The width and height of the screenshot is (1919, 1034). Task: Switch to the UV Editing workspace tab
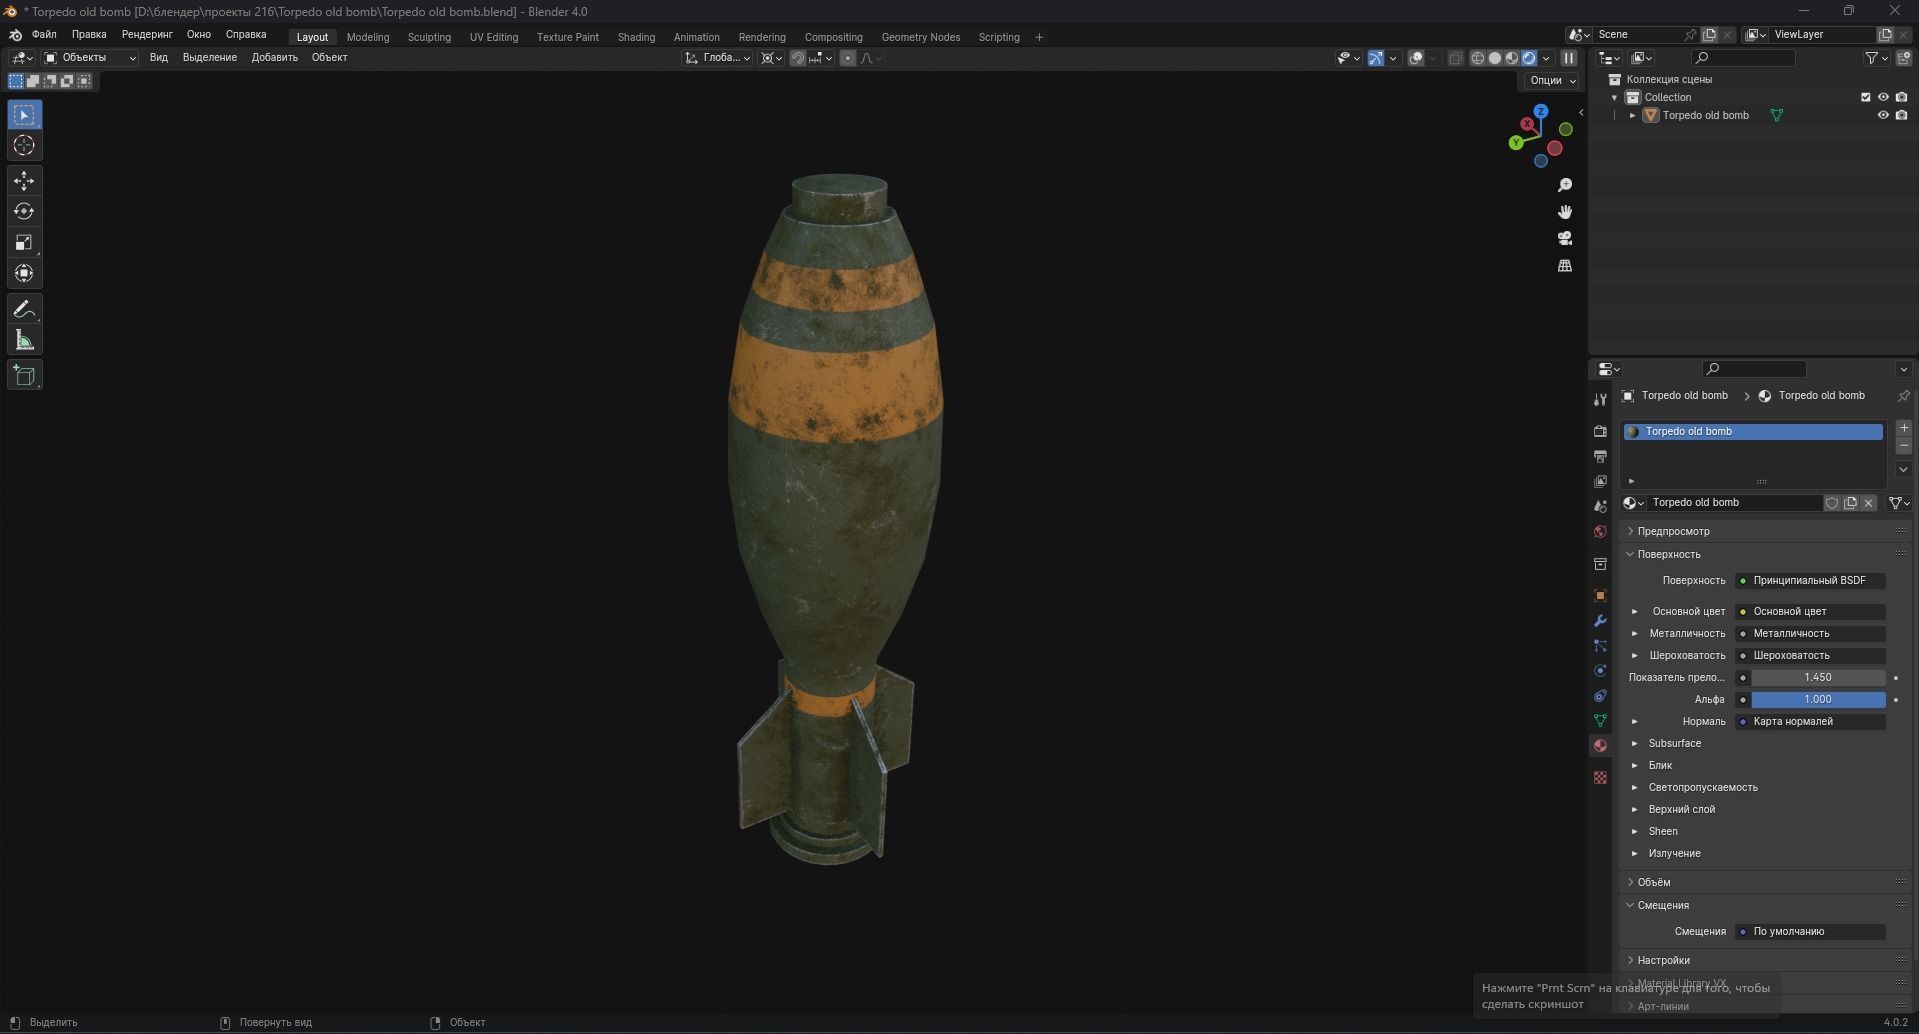[x=494, y=37]
